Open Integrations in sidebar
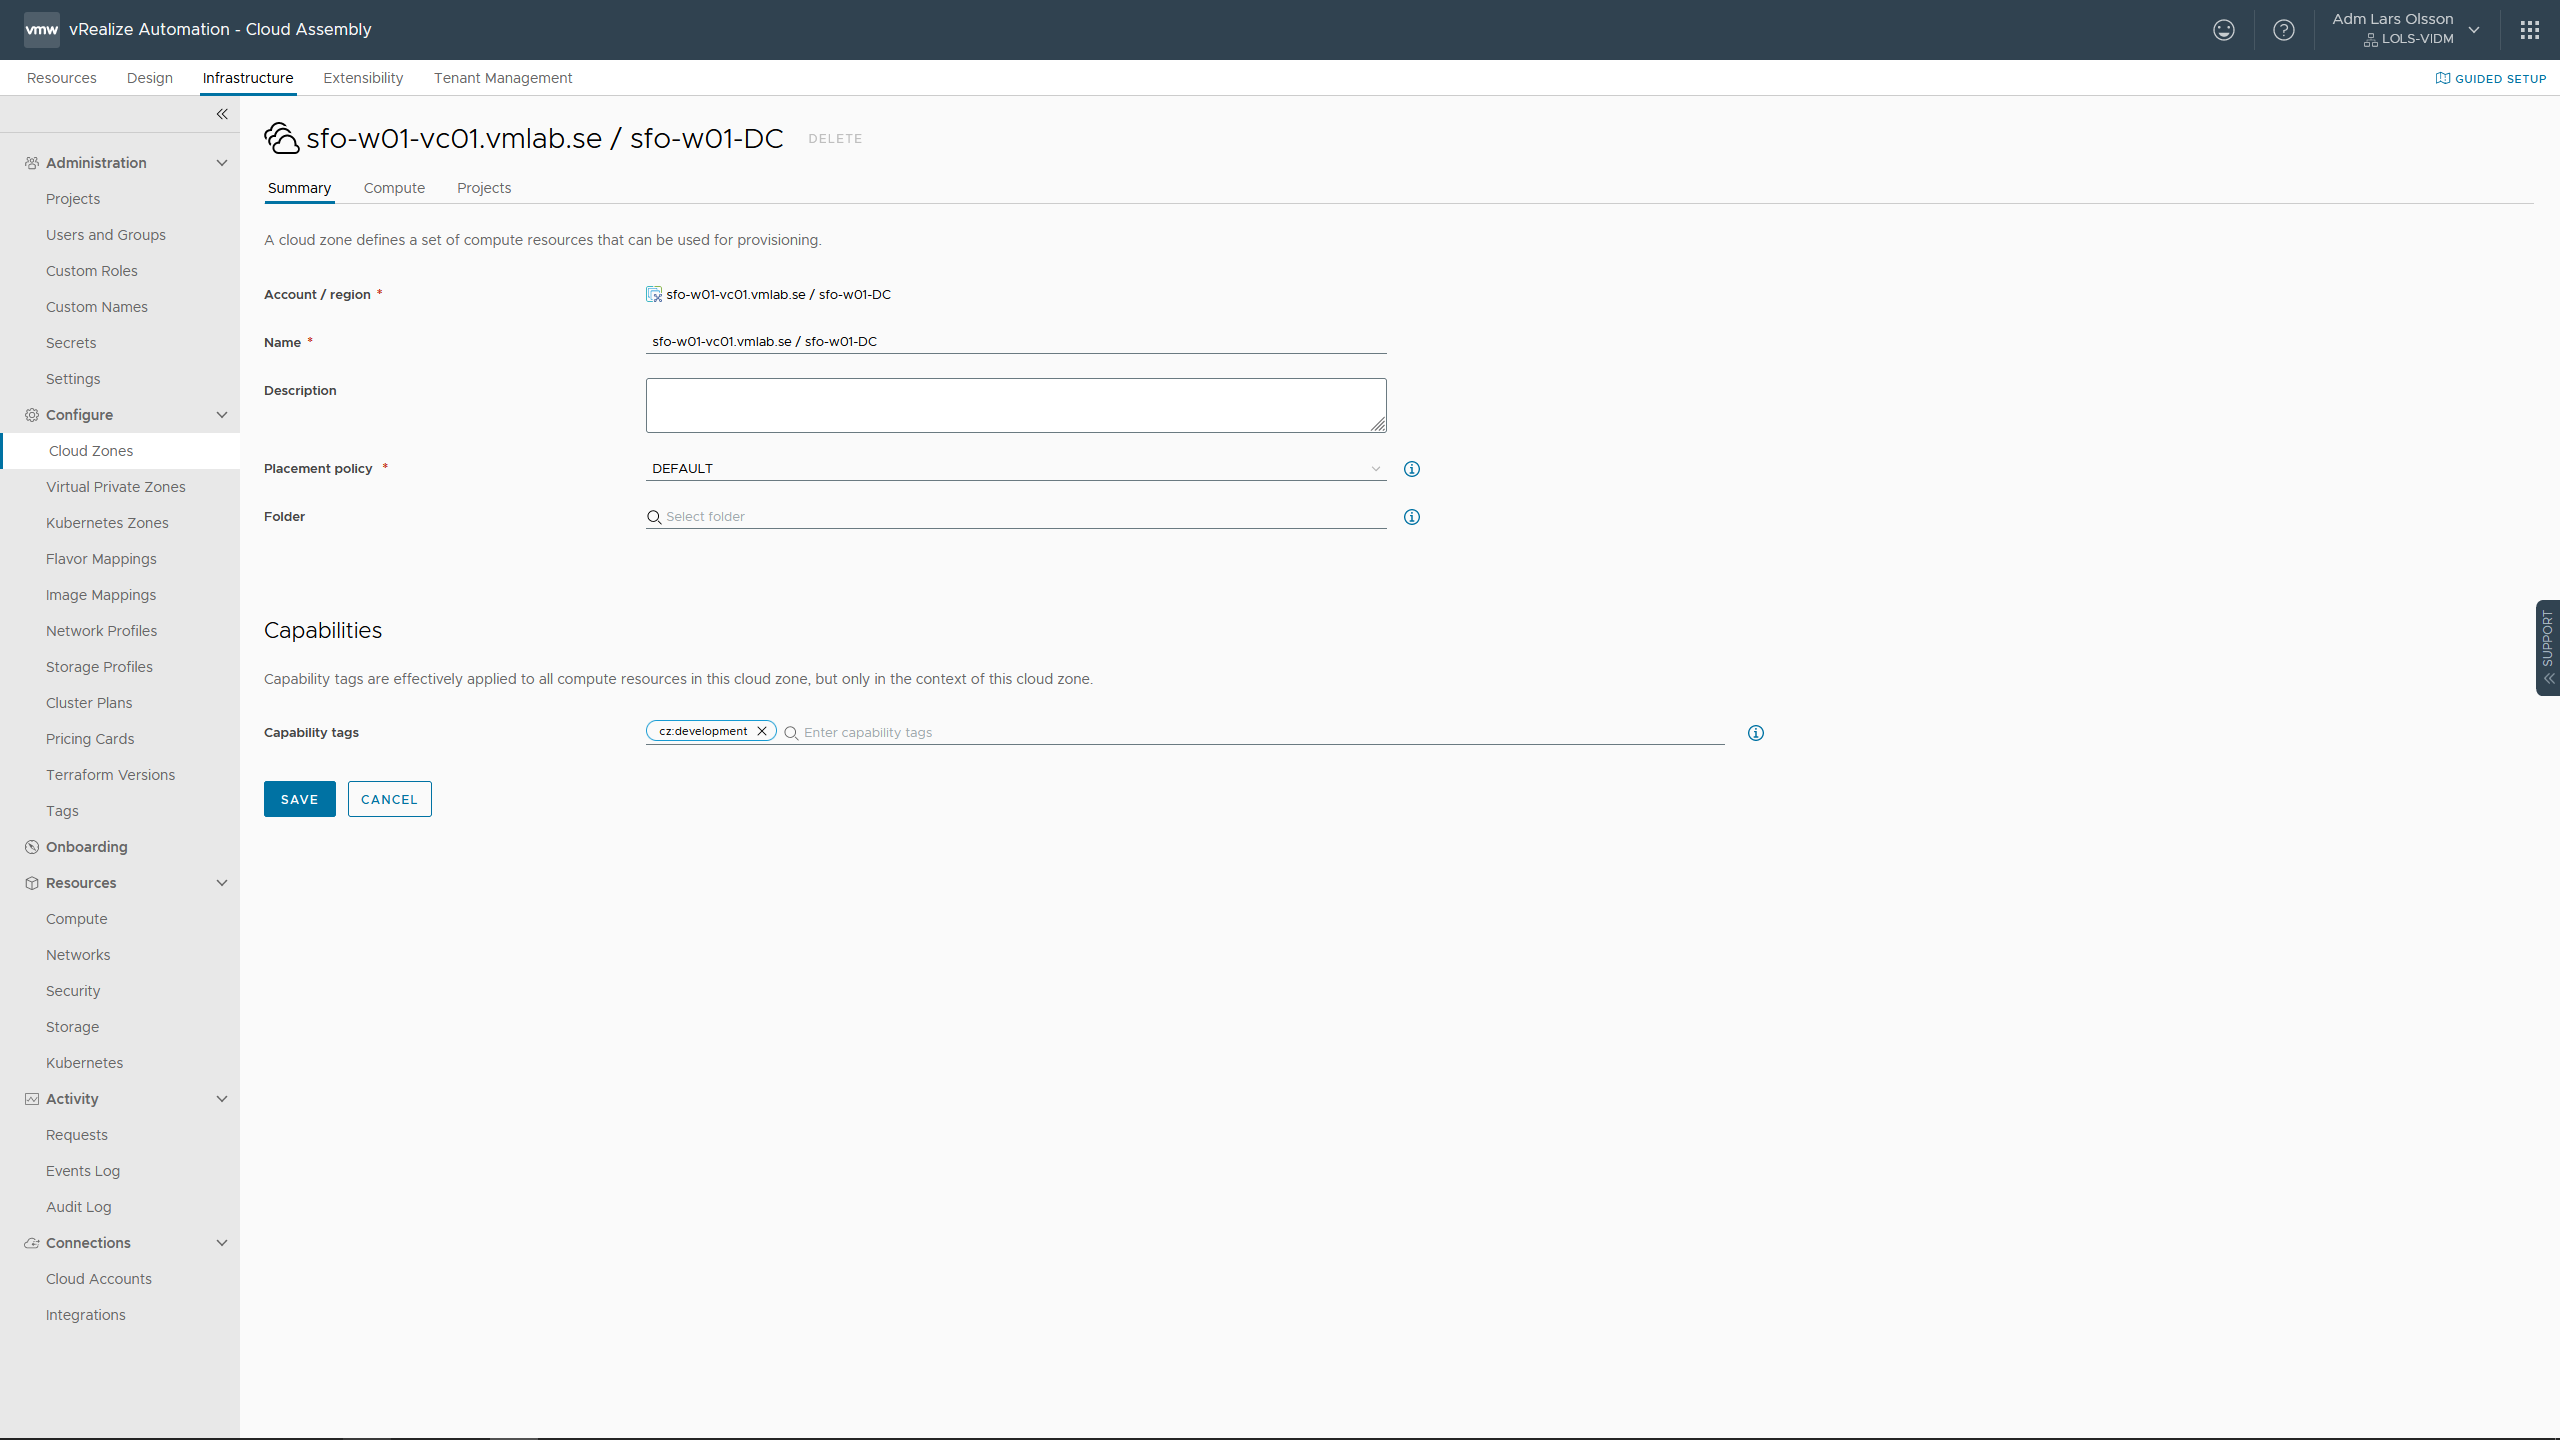 point(86,1315)
